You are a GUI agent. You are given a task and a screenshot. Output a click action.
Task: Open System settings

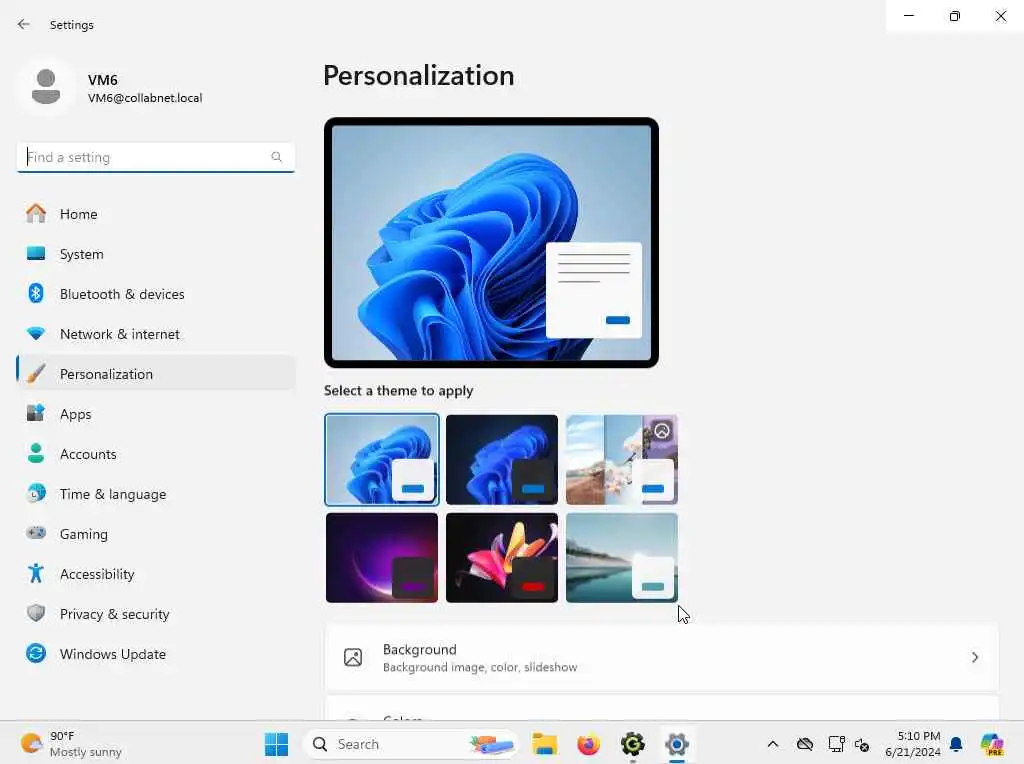click(x=156, y=253)
